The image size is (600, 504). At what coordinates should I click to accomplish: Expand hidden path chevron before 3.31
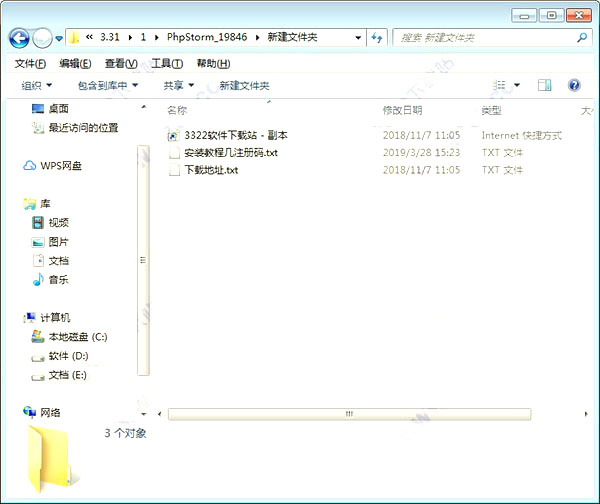[x=89, y=37]
